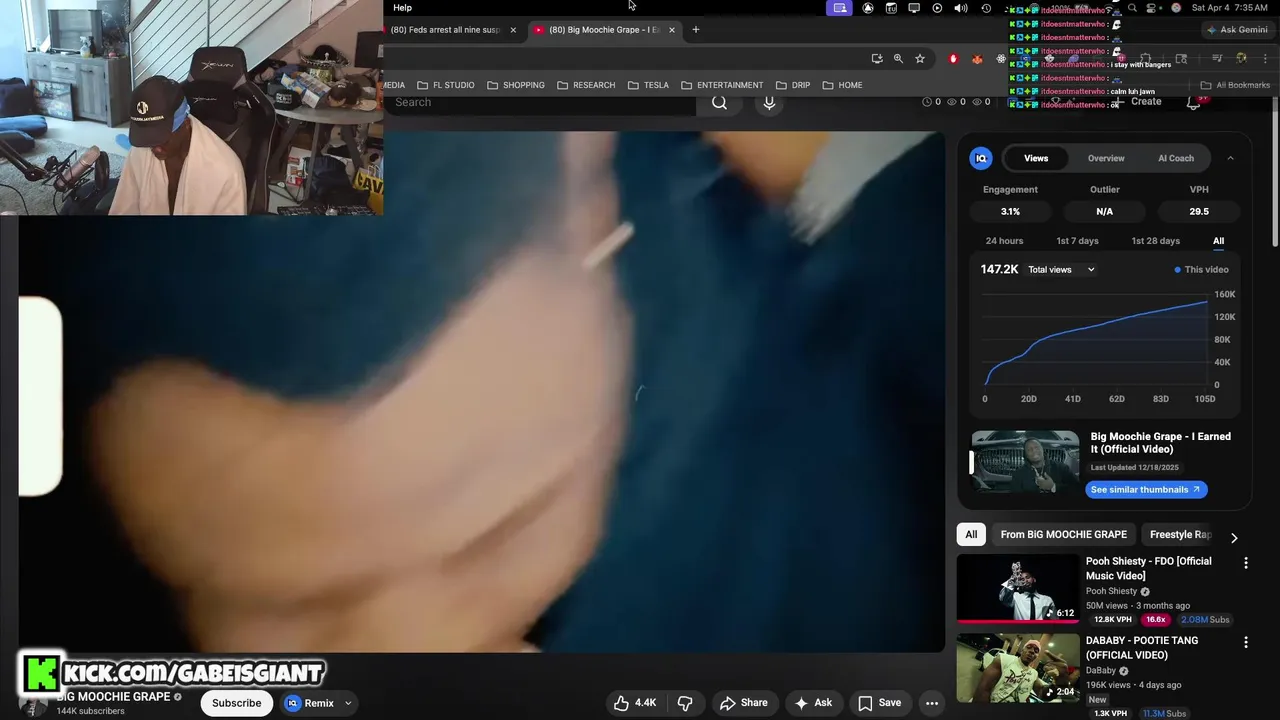Activate voice search microphone icon
This screenshot has height=720, width=1280.
[769, 102]
